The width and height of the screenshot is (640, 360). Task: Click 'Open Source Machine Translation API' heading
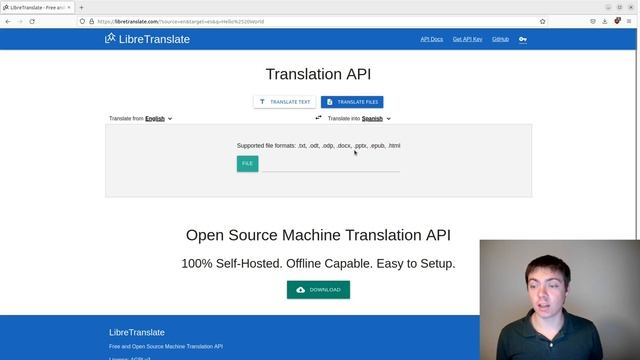[318, 235]
